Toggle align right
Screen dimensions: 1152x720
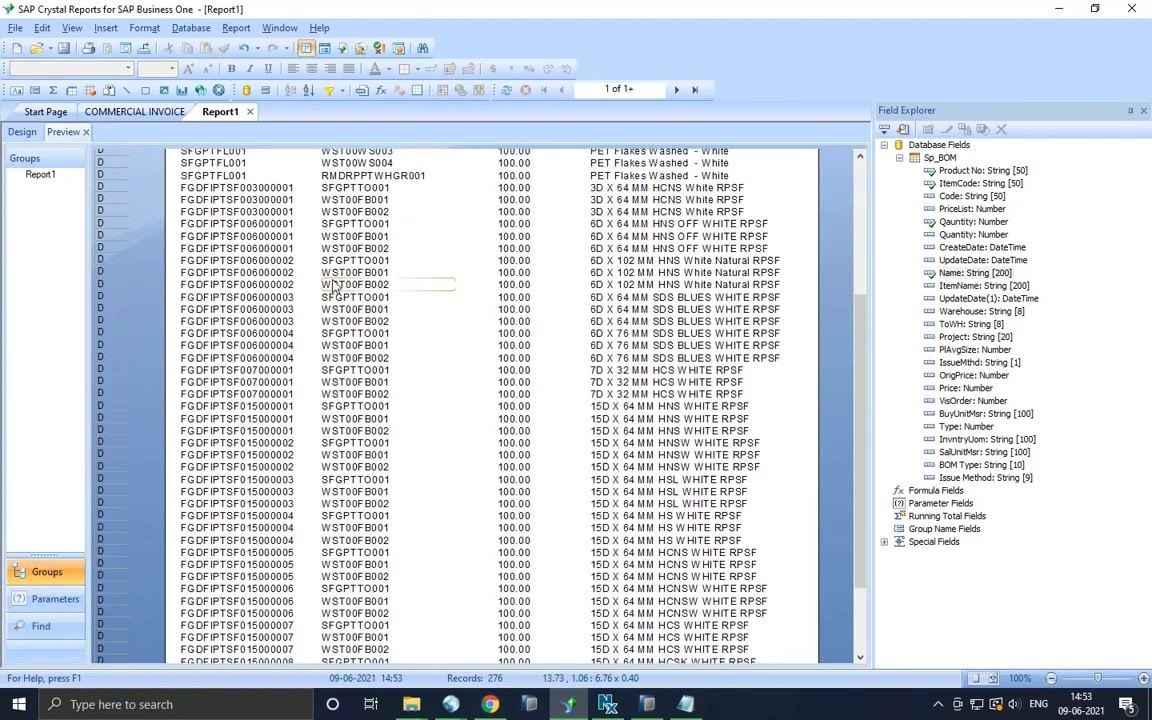pos(330,69)
